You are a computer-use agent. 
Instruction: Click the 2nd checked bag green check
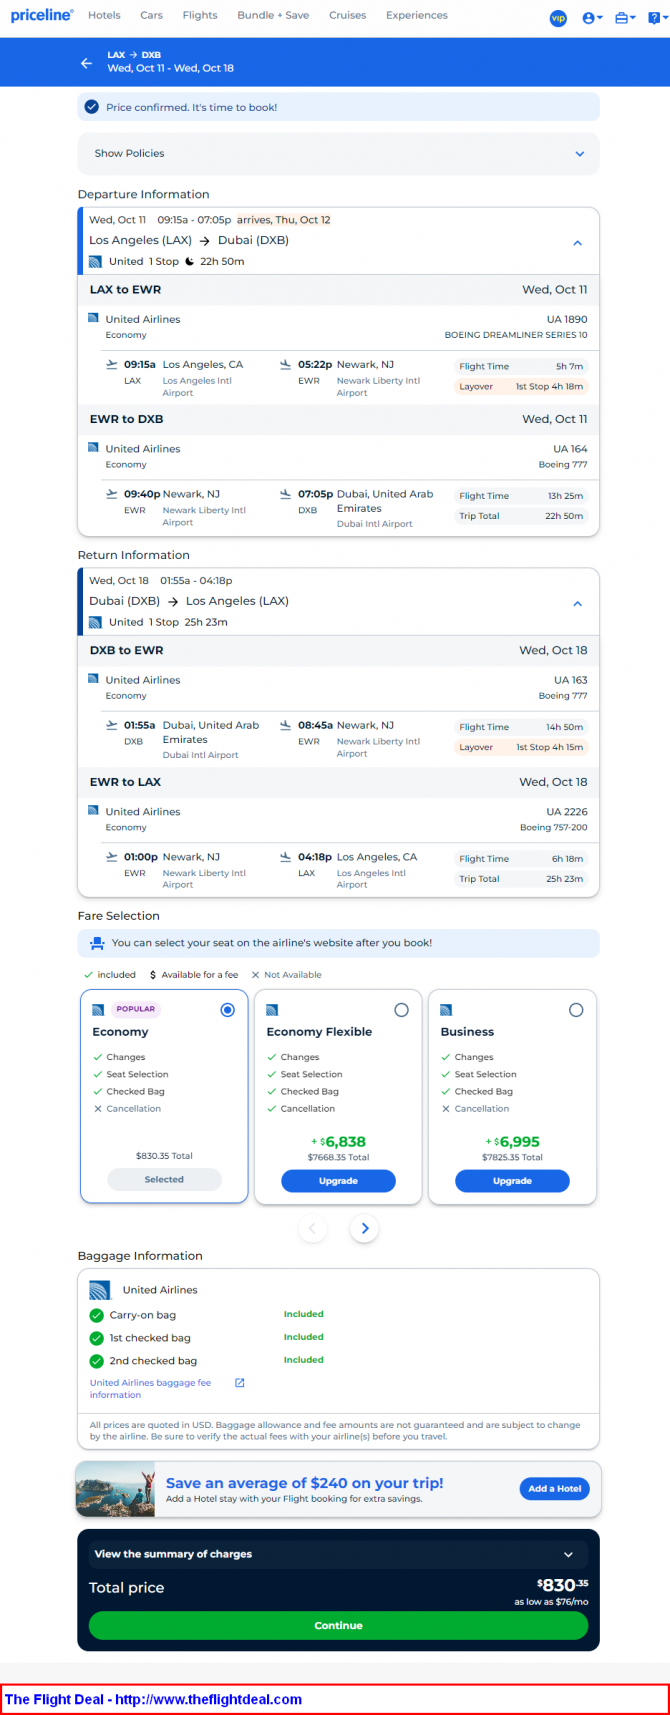point(97,1361)
